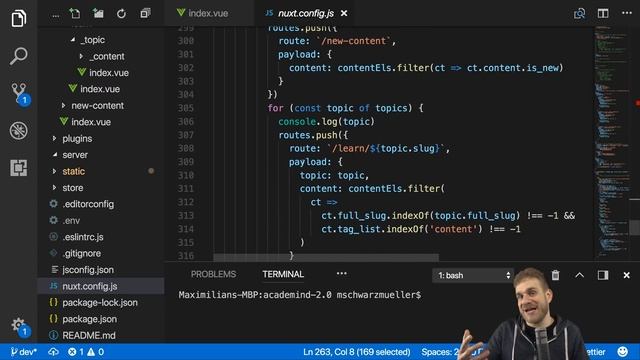
Task: Click the Ln 263, Col 8 cursor position indicator
Action: click(x=356, y=352)
